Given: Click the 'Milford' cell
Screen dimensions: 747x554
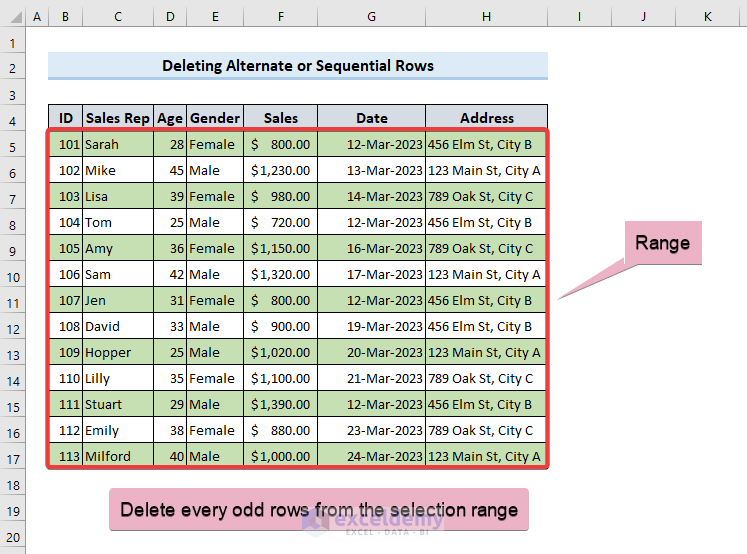Looking at the screenshot, I should 118,456.
